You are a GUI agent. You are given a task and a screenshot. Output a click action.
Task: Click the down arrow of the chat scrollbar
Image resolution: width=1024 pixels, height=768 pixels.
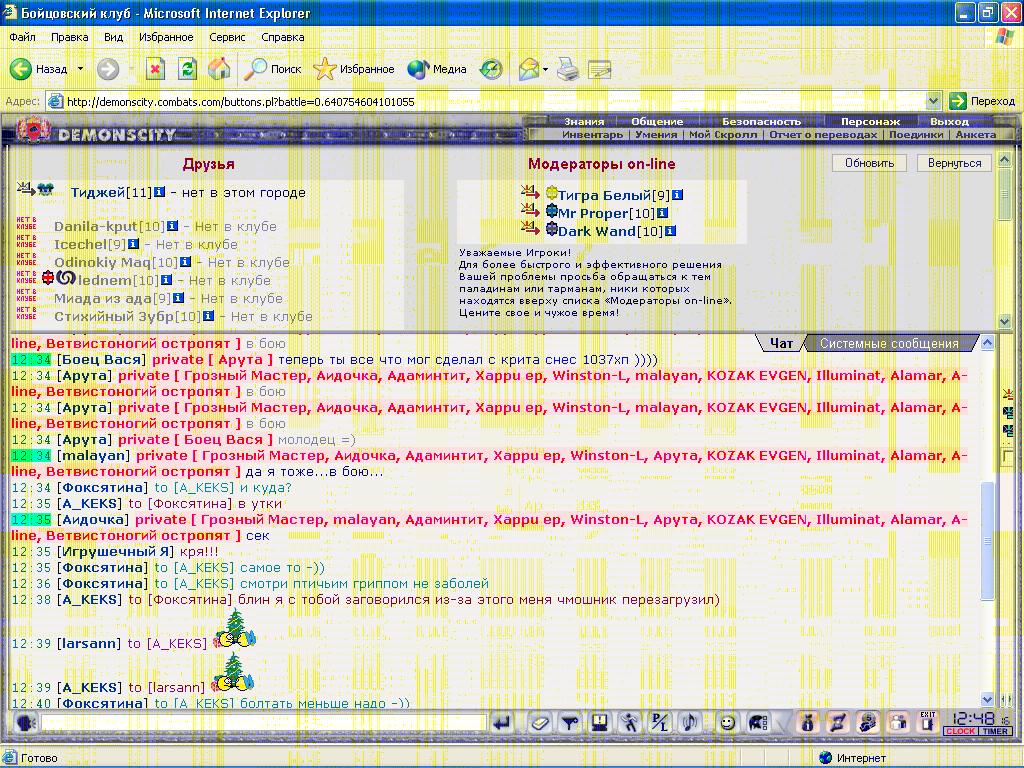(987, 699)
